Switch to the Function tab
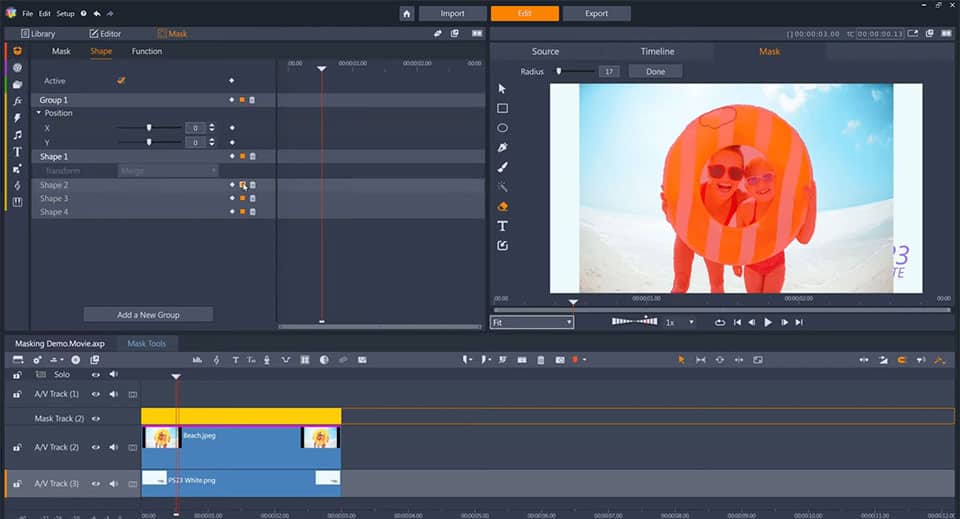This screenshot has height=519, width=960. (147, 51)
